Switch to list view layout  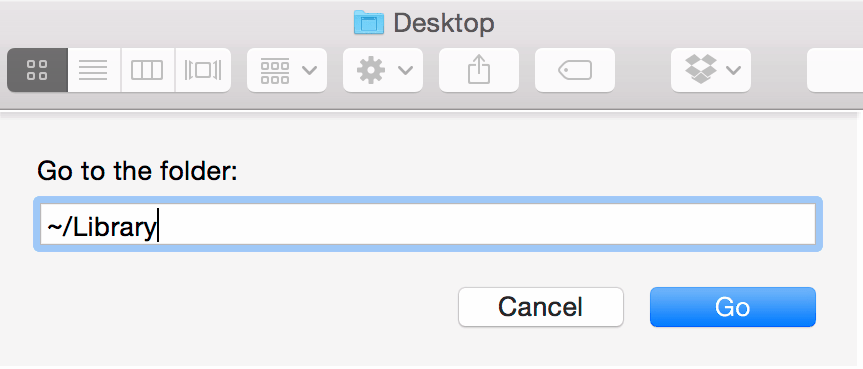tap(94, 70)
